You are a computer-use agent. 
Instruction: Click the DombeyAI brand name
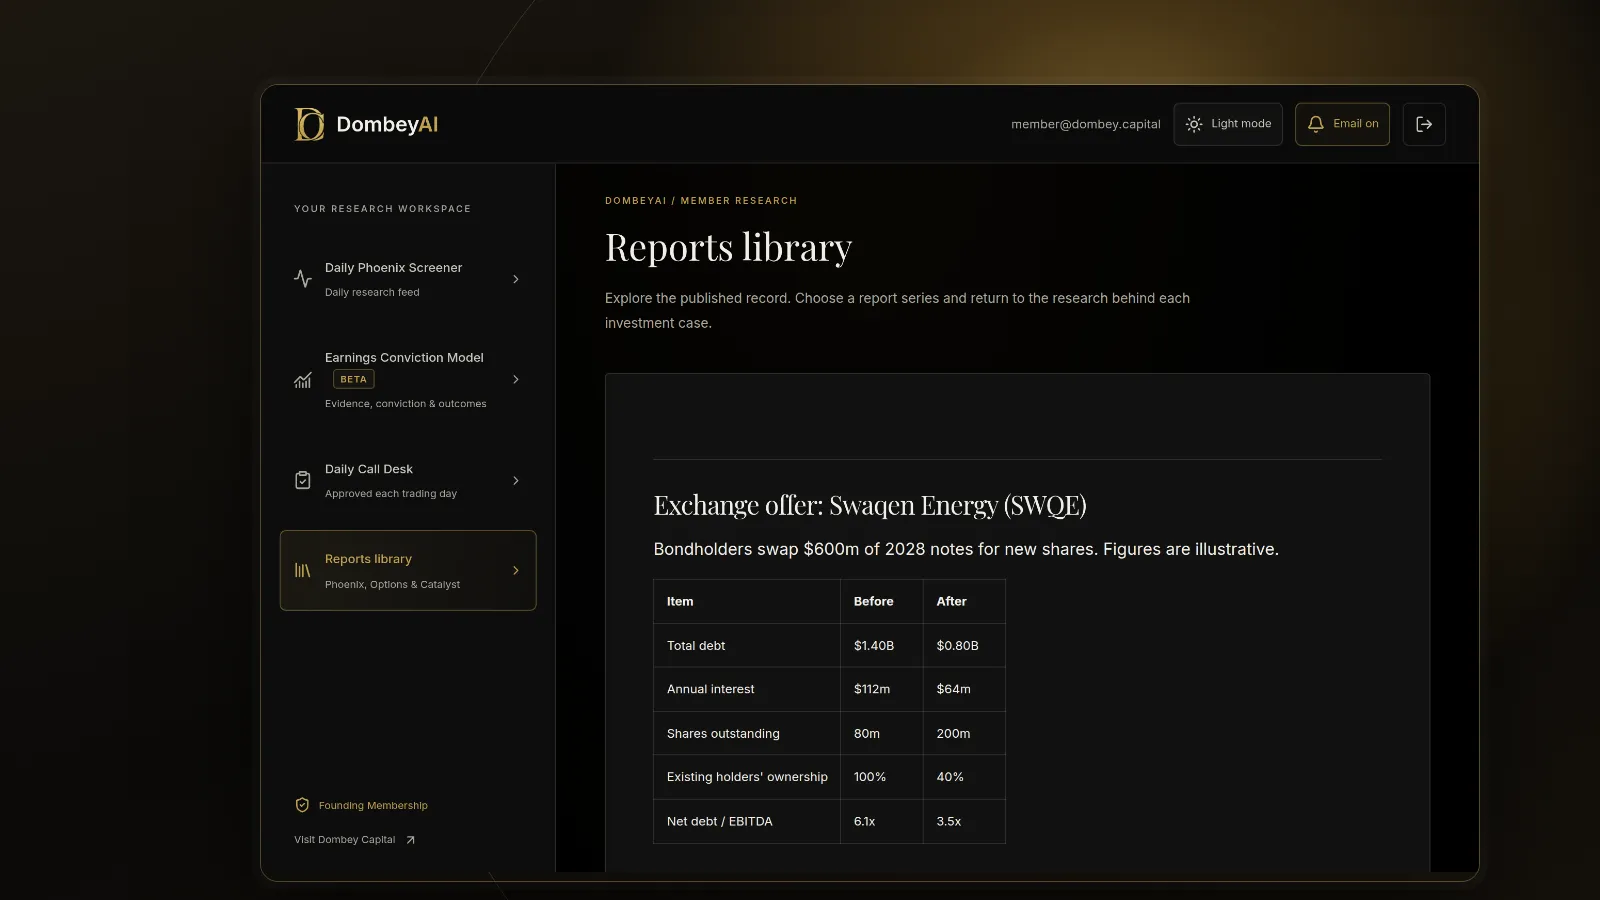point(387,124)
